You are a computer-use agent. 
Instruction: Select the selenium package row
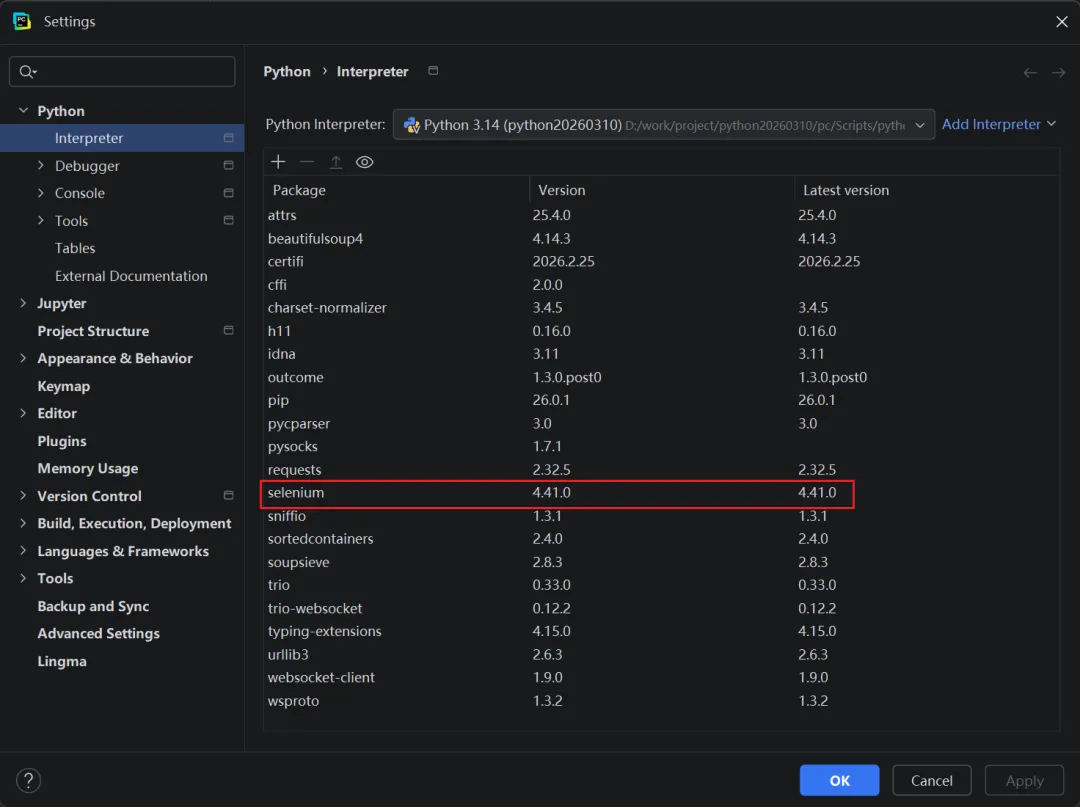tap(661, 492)
